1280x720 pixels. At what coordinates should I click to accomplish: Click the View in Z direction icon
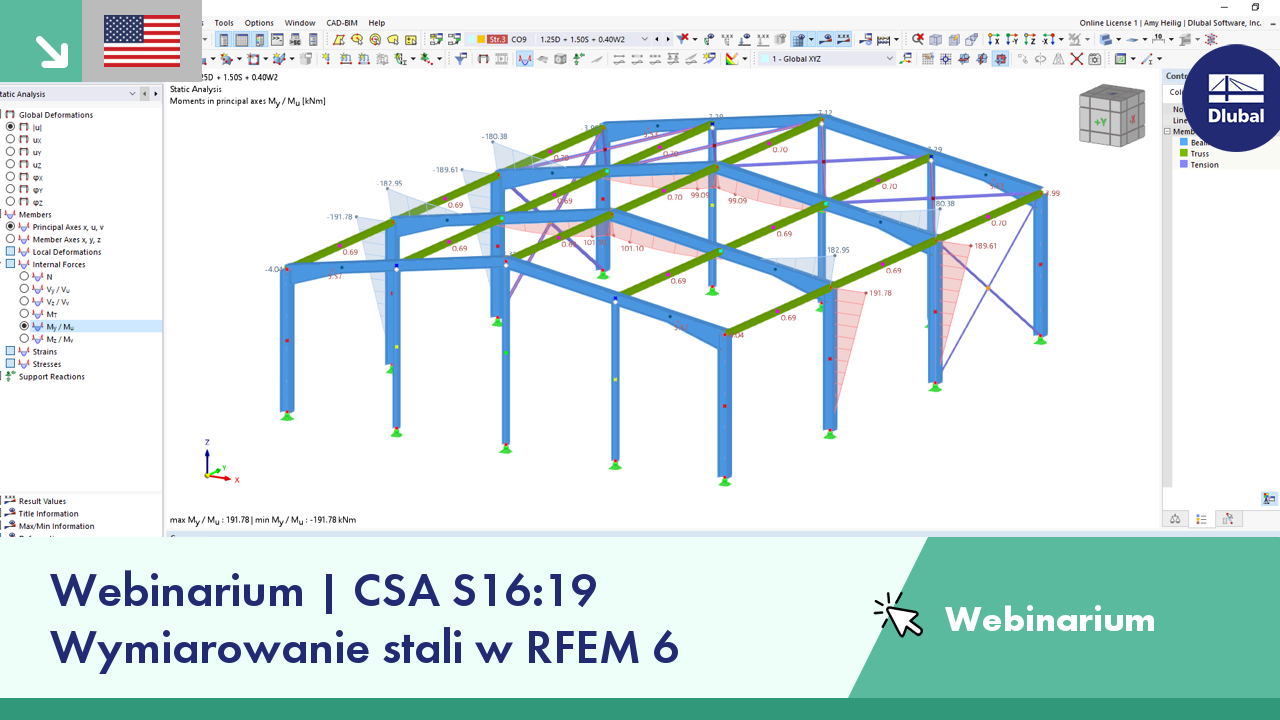[1029, 39]
